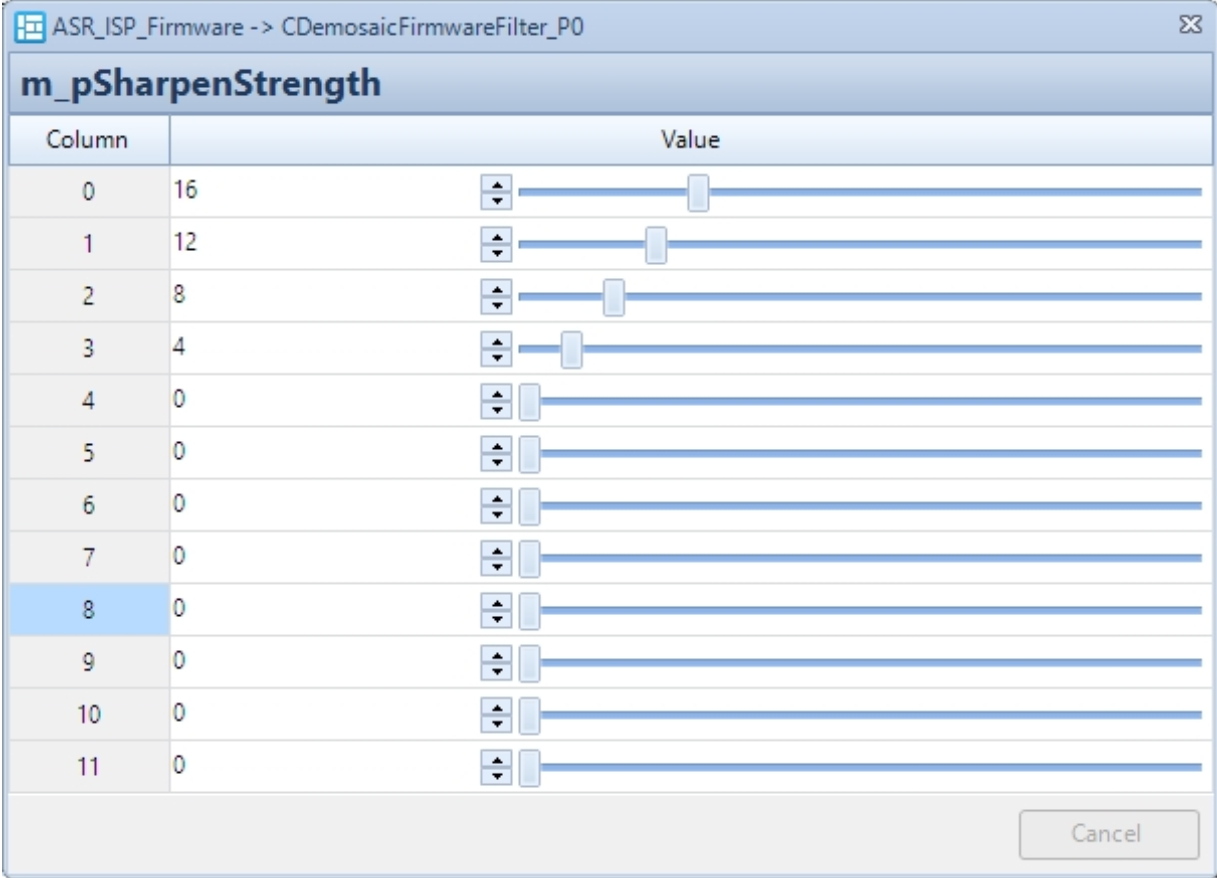
Task: Click the Cancel button
Action: [x=1108, y=832]
